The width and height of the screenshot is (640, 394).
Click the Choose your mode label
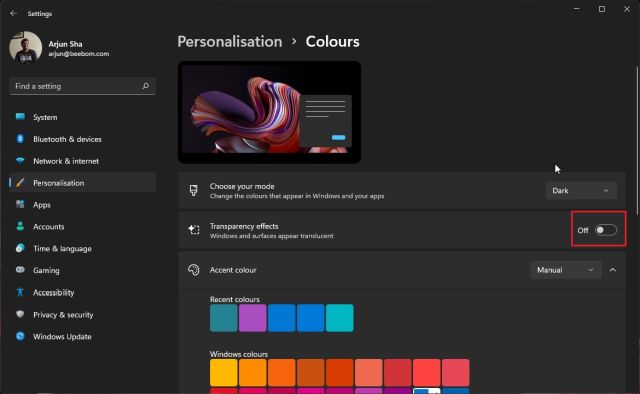tap(242, 186)
